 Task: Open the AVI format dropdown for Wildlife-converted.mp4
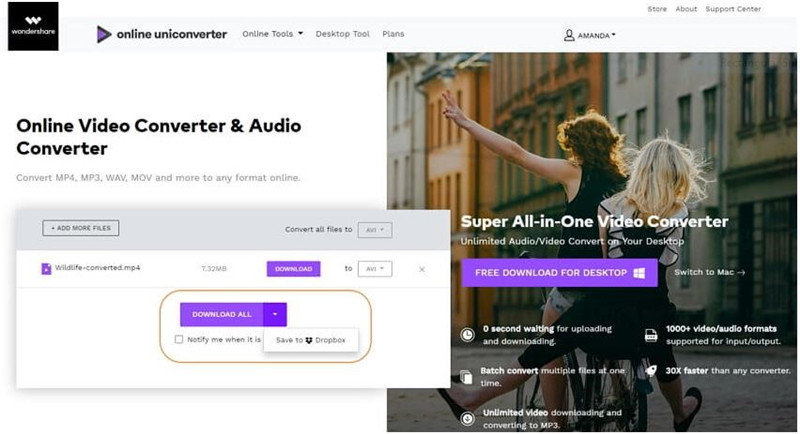pos(374,269)
